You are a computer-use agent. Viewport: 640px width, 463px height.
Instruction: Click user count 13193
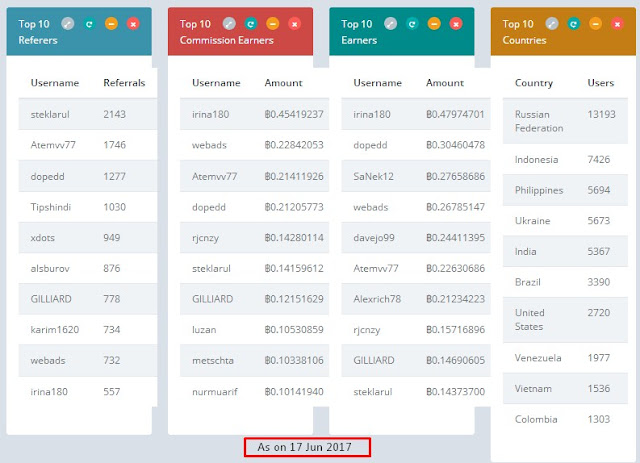tap(601, 114)
